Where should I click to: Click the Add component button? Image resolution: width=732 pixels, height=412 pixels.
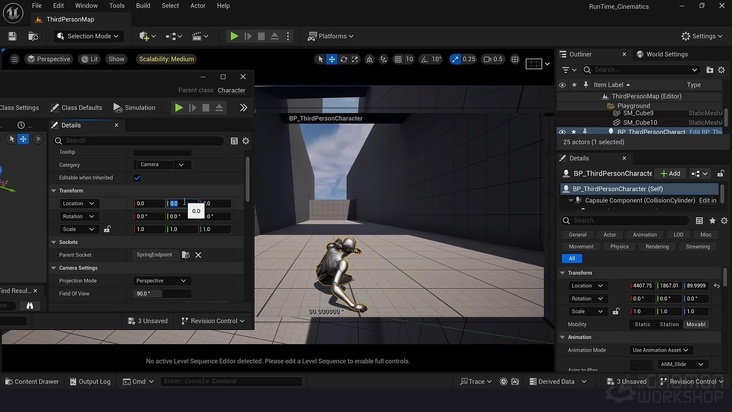pos(670,174)
